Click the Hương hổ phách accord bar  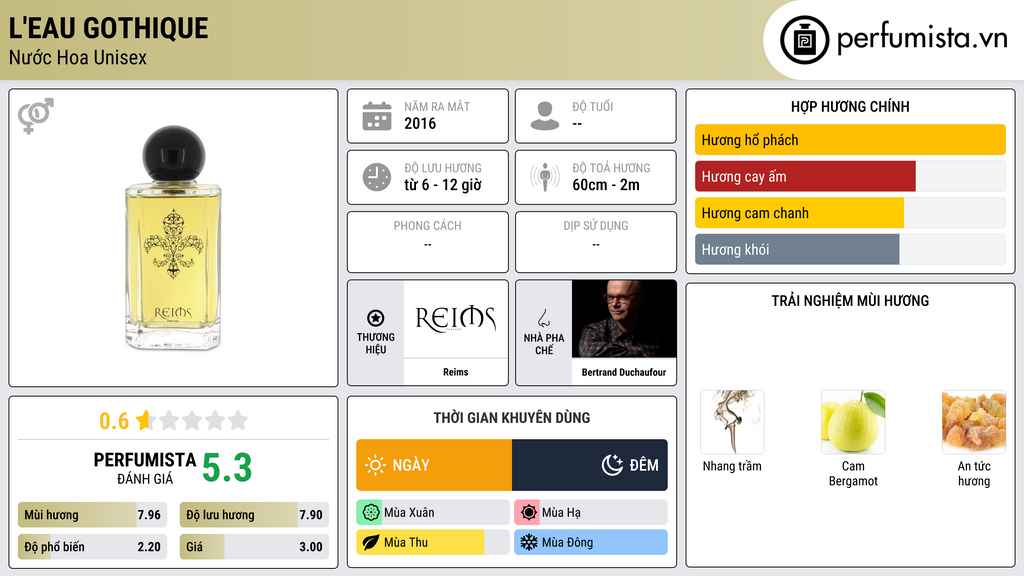[850, 140]
